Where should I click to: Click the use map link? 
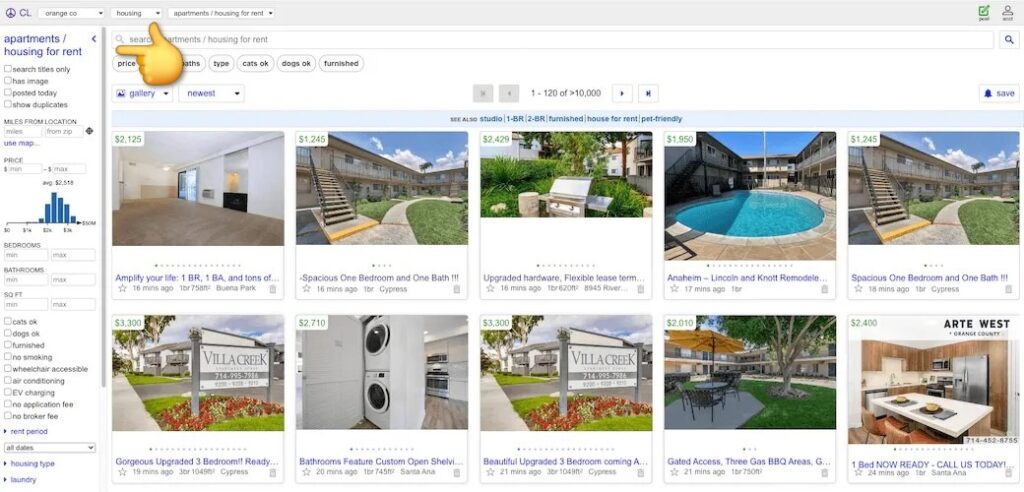21,143
